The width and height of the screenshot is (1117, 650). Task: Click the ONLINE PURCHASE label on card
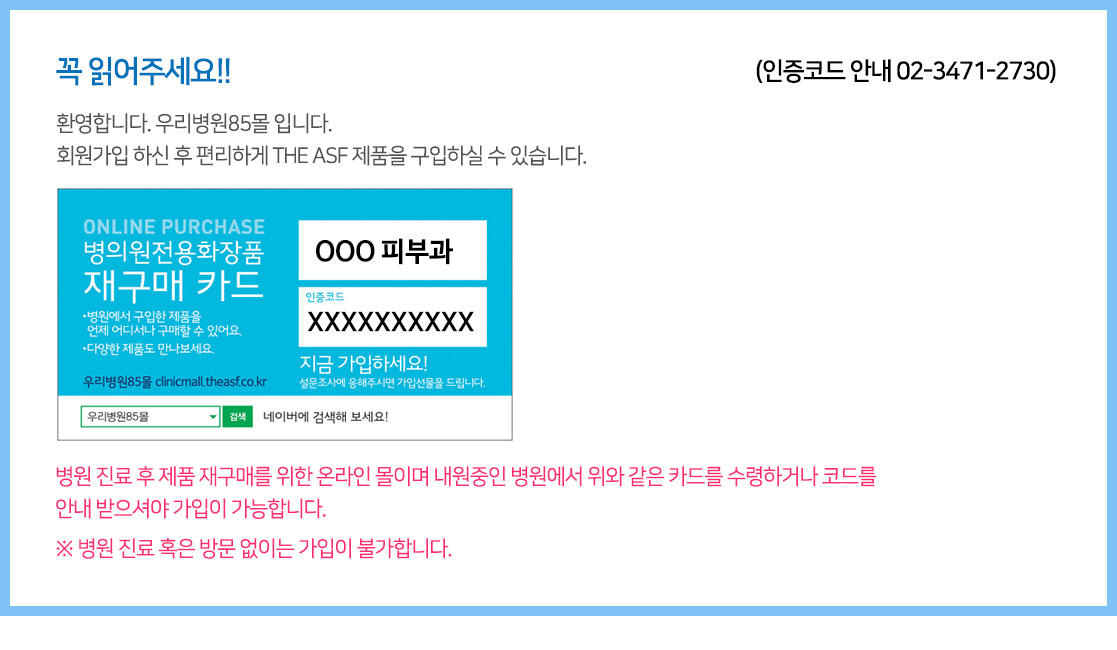tap(174, 227)
